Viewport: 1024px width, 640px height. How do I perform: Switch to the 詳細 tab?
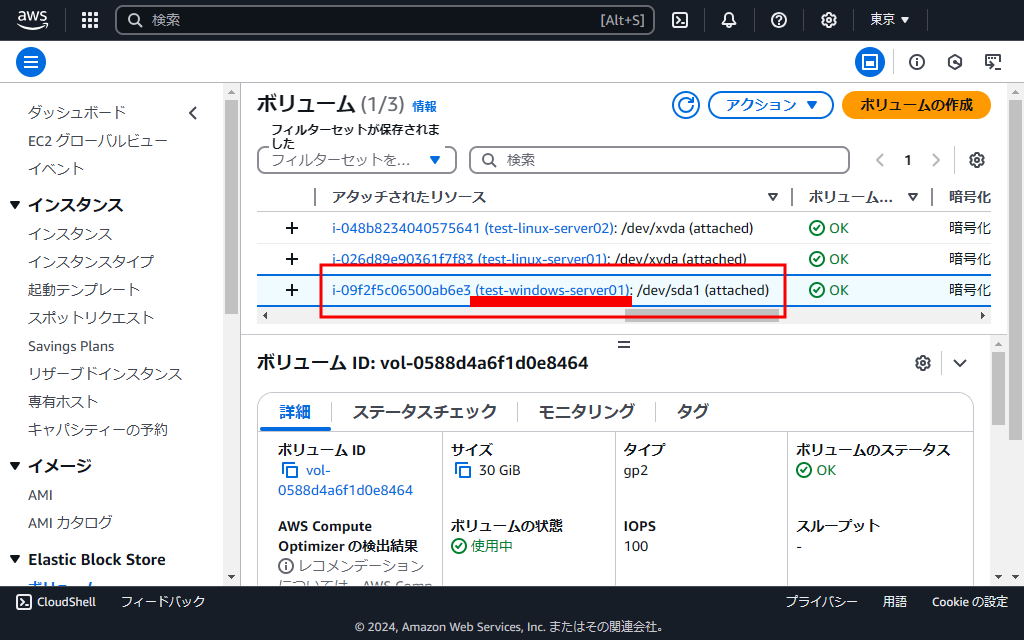coord(295,412)
